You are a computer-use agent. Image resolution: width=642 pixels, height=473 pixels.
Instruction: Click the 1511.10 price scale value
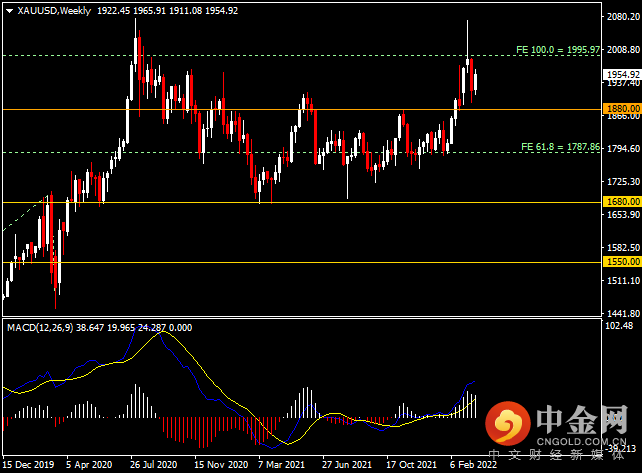(x=623, y=281)
